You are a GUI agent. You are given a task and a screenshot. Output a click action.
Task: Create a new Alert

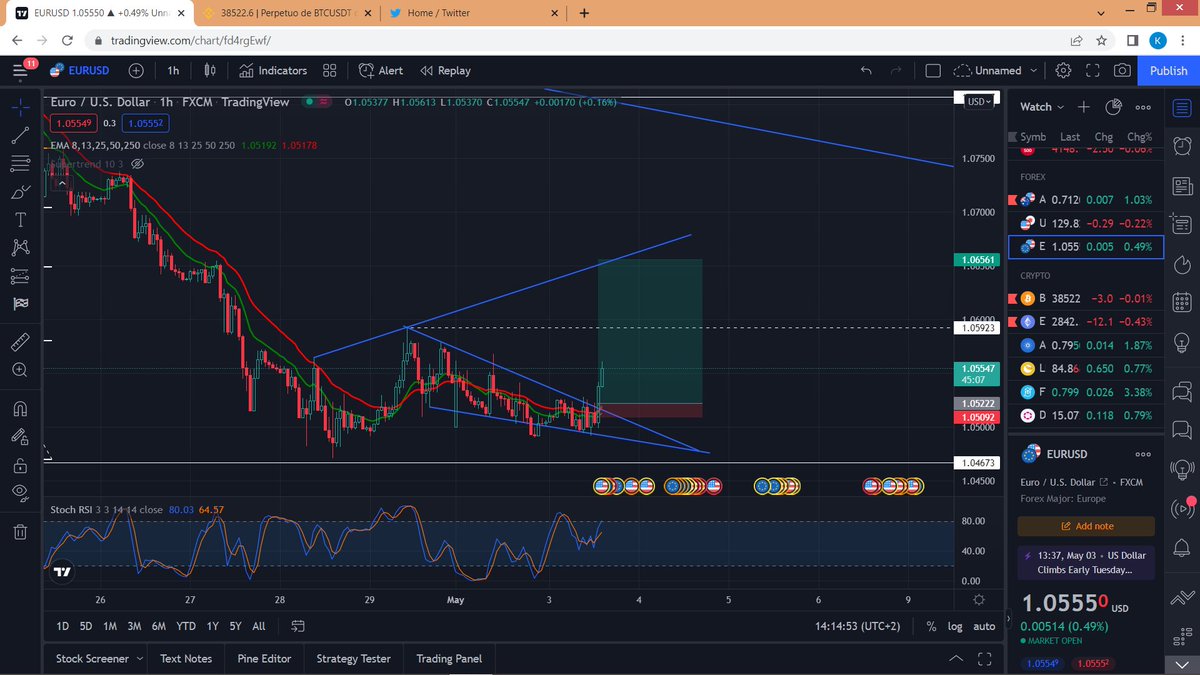(x=380, y=71)
